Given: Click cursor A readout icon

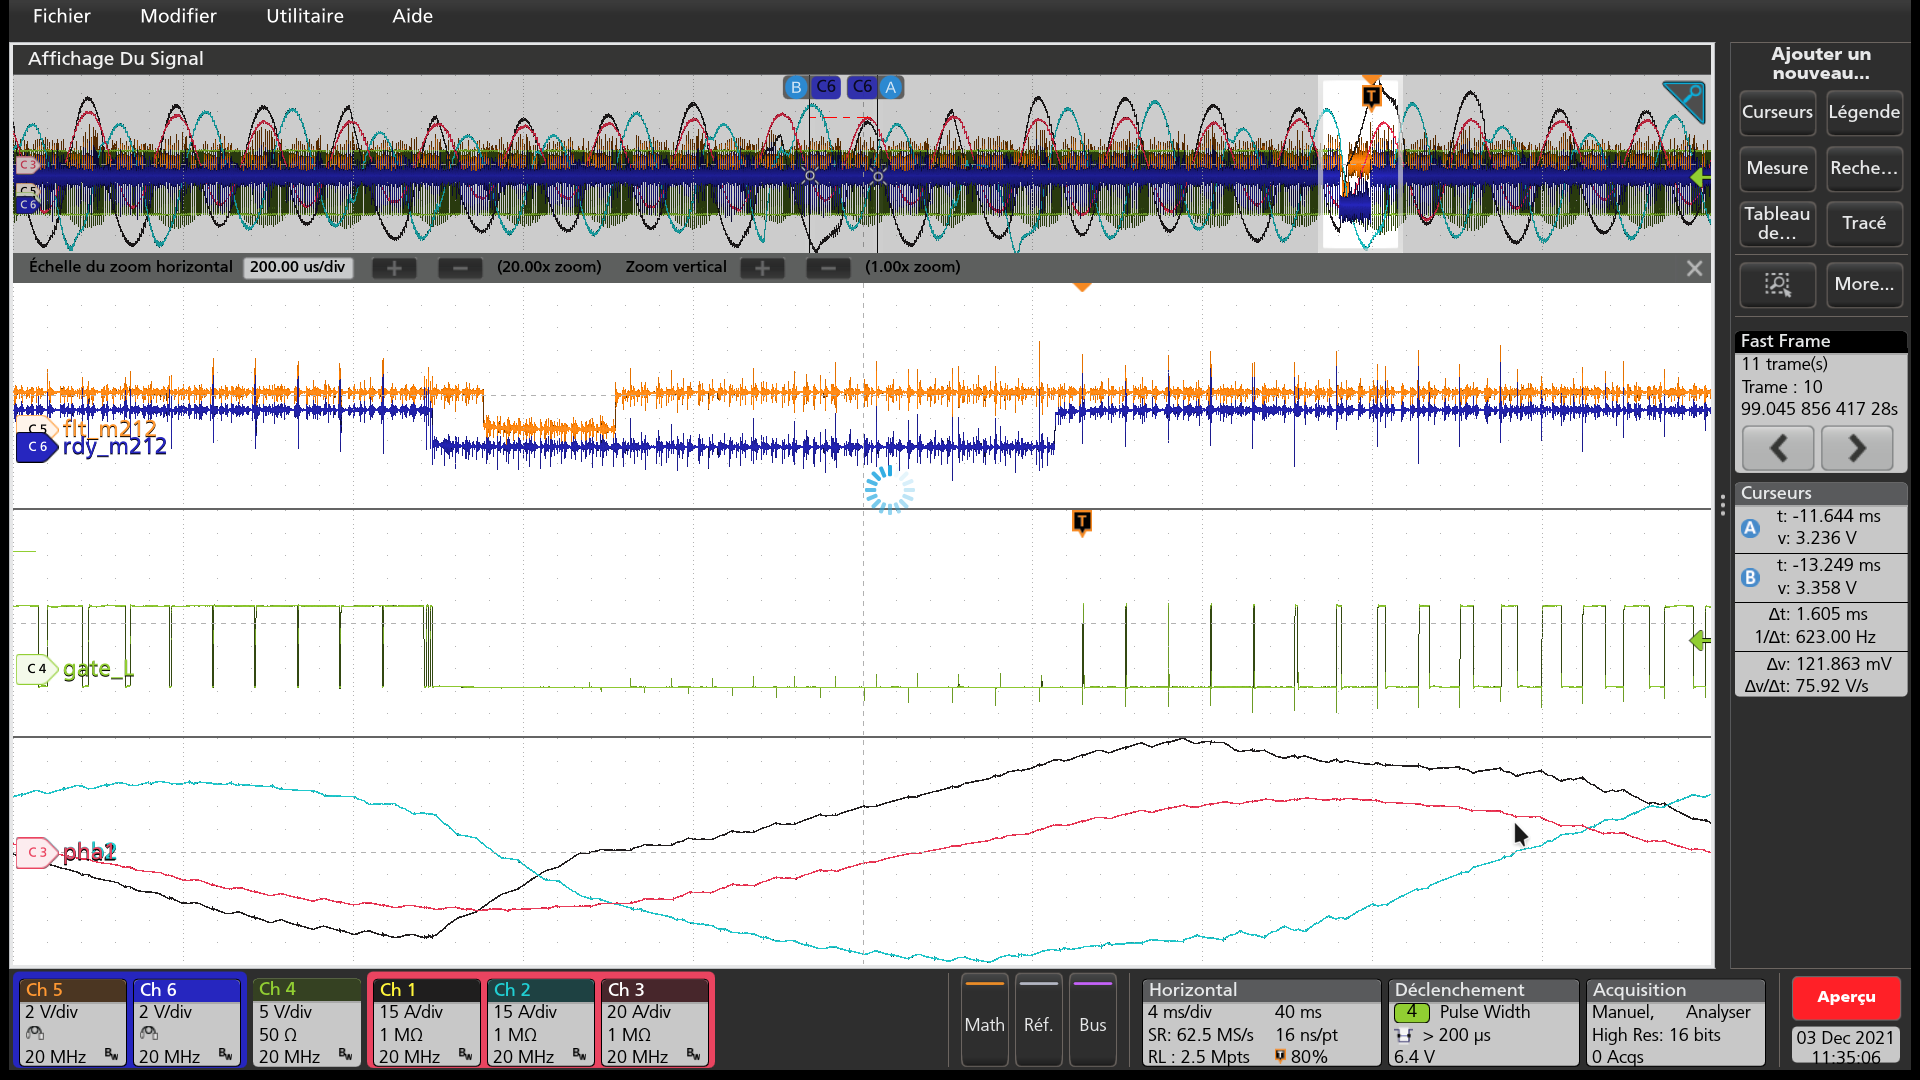Looking at the screenshot, I should tap(1750, 528).
